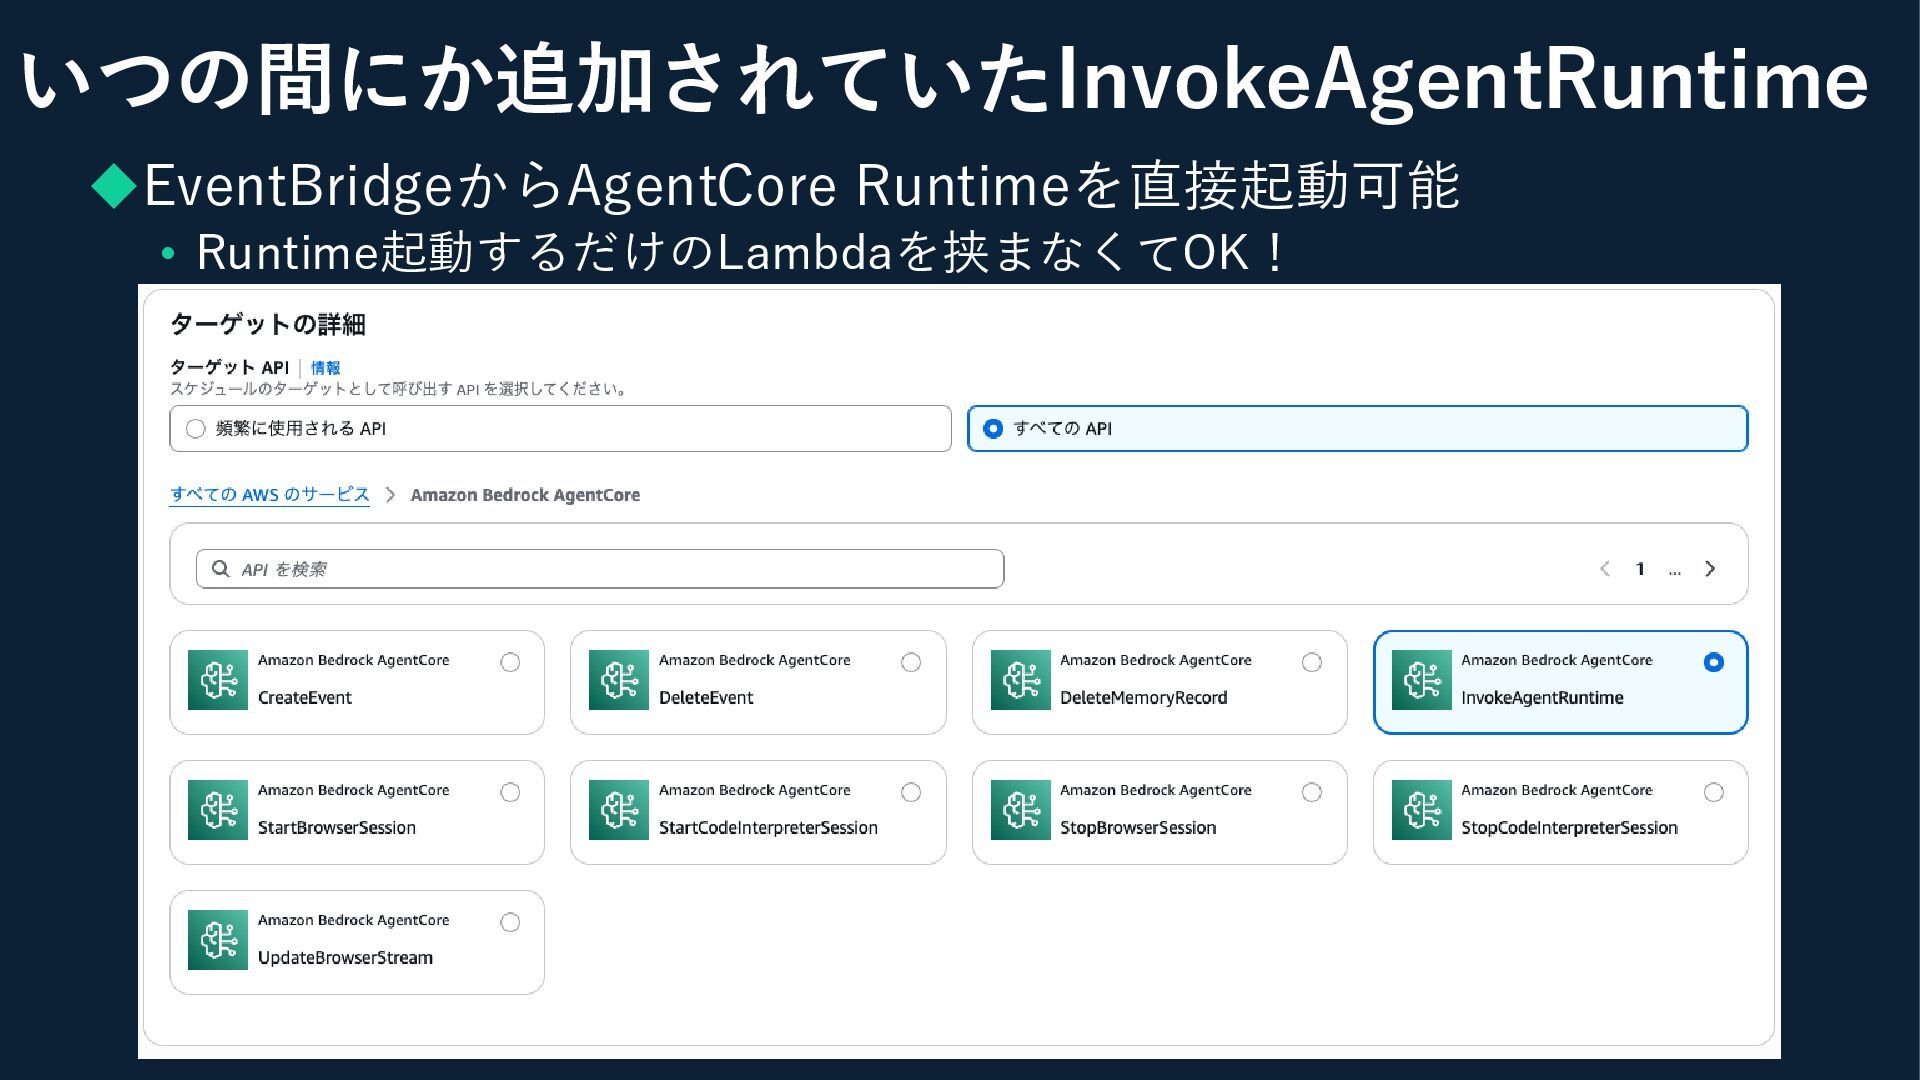Select the すべての API radio option

tap(993, 429)
